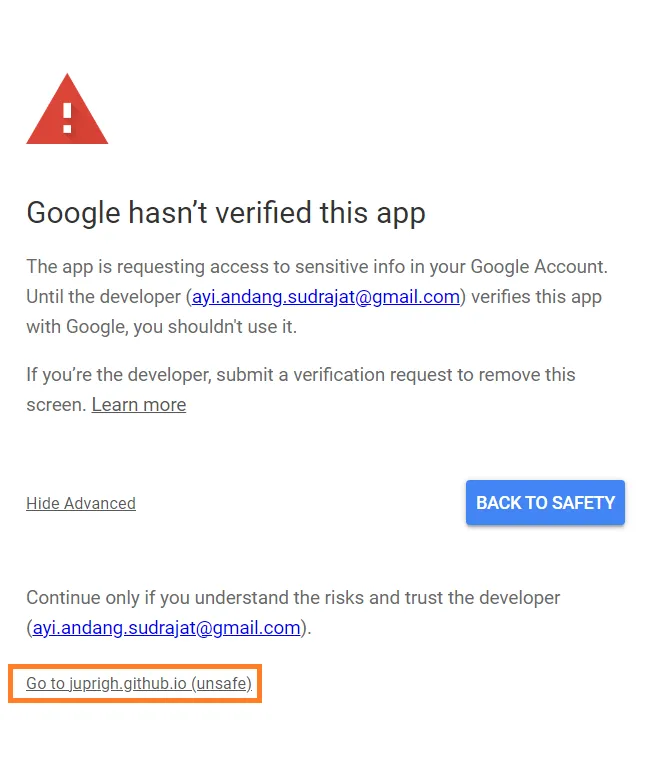
Task: Open the Learn more link
Action: click(139, 405)
